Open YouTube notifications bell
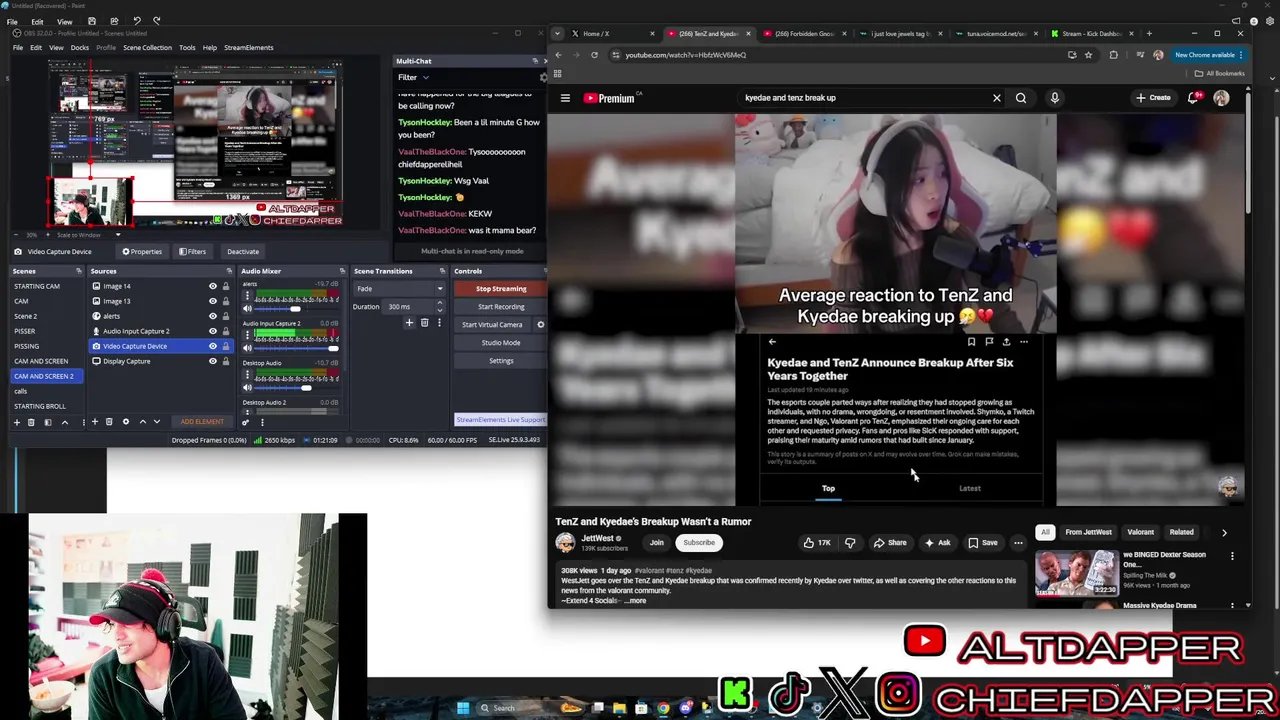Image resolution: width=1280 pixels, height=720 pixels. [1194, 98]
